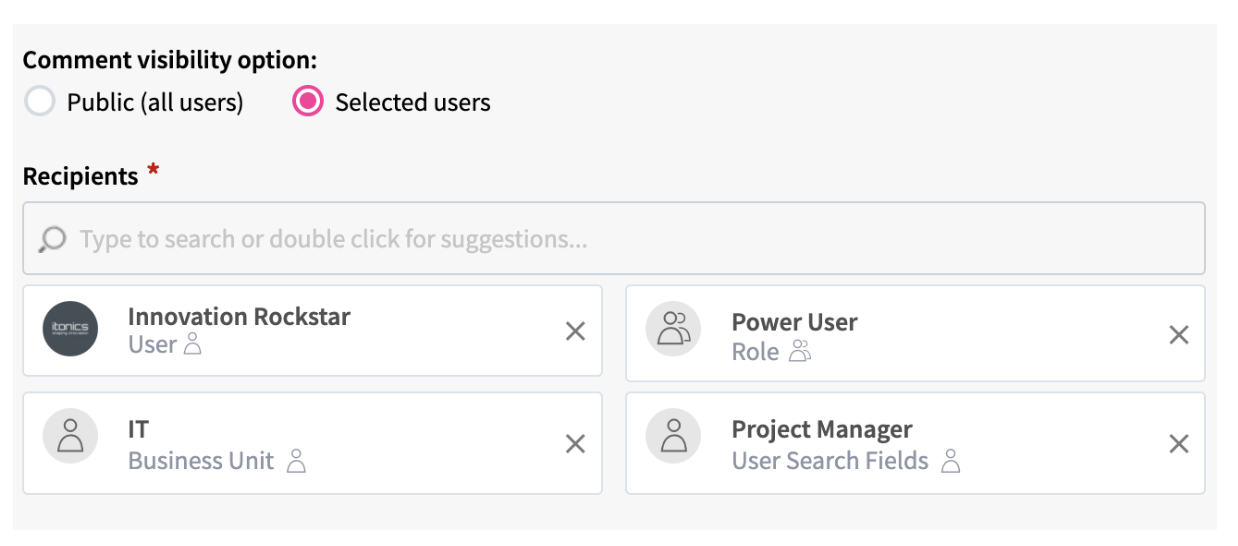1238x546 pixels.
Task: Remove the IT business unit recipient
Action: click(x=575, y=444)
